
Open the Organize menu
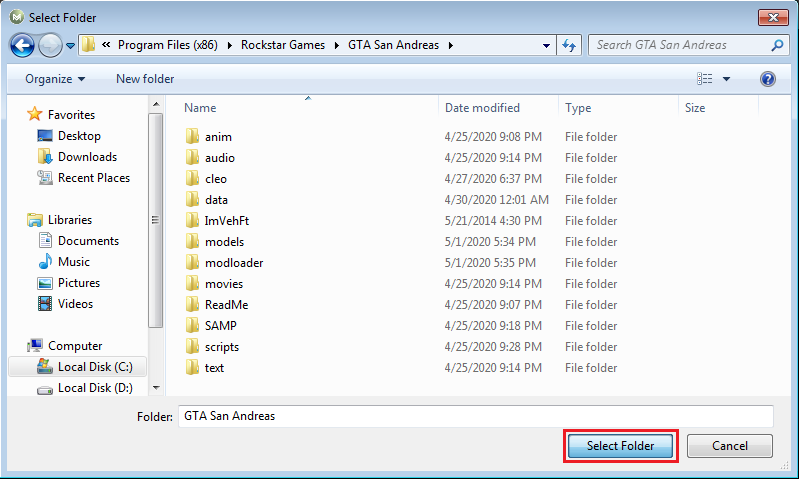(x=55, y=79)
